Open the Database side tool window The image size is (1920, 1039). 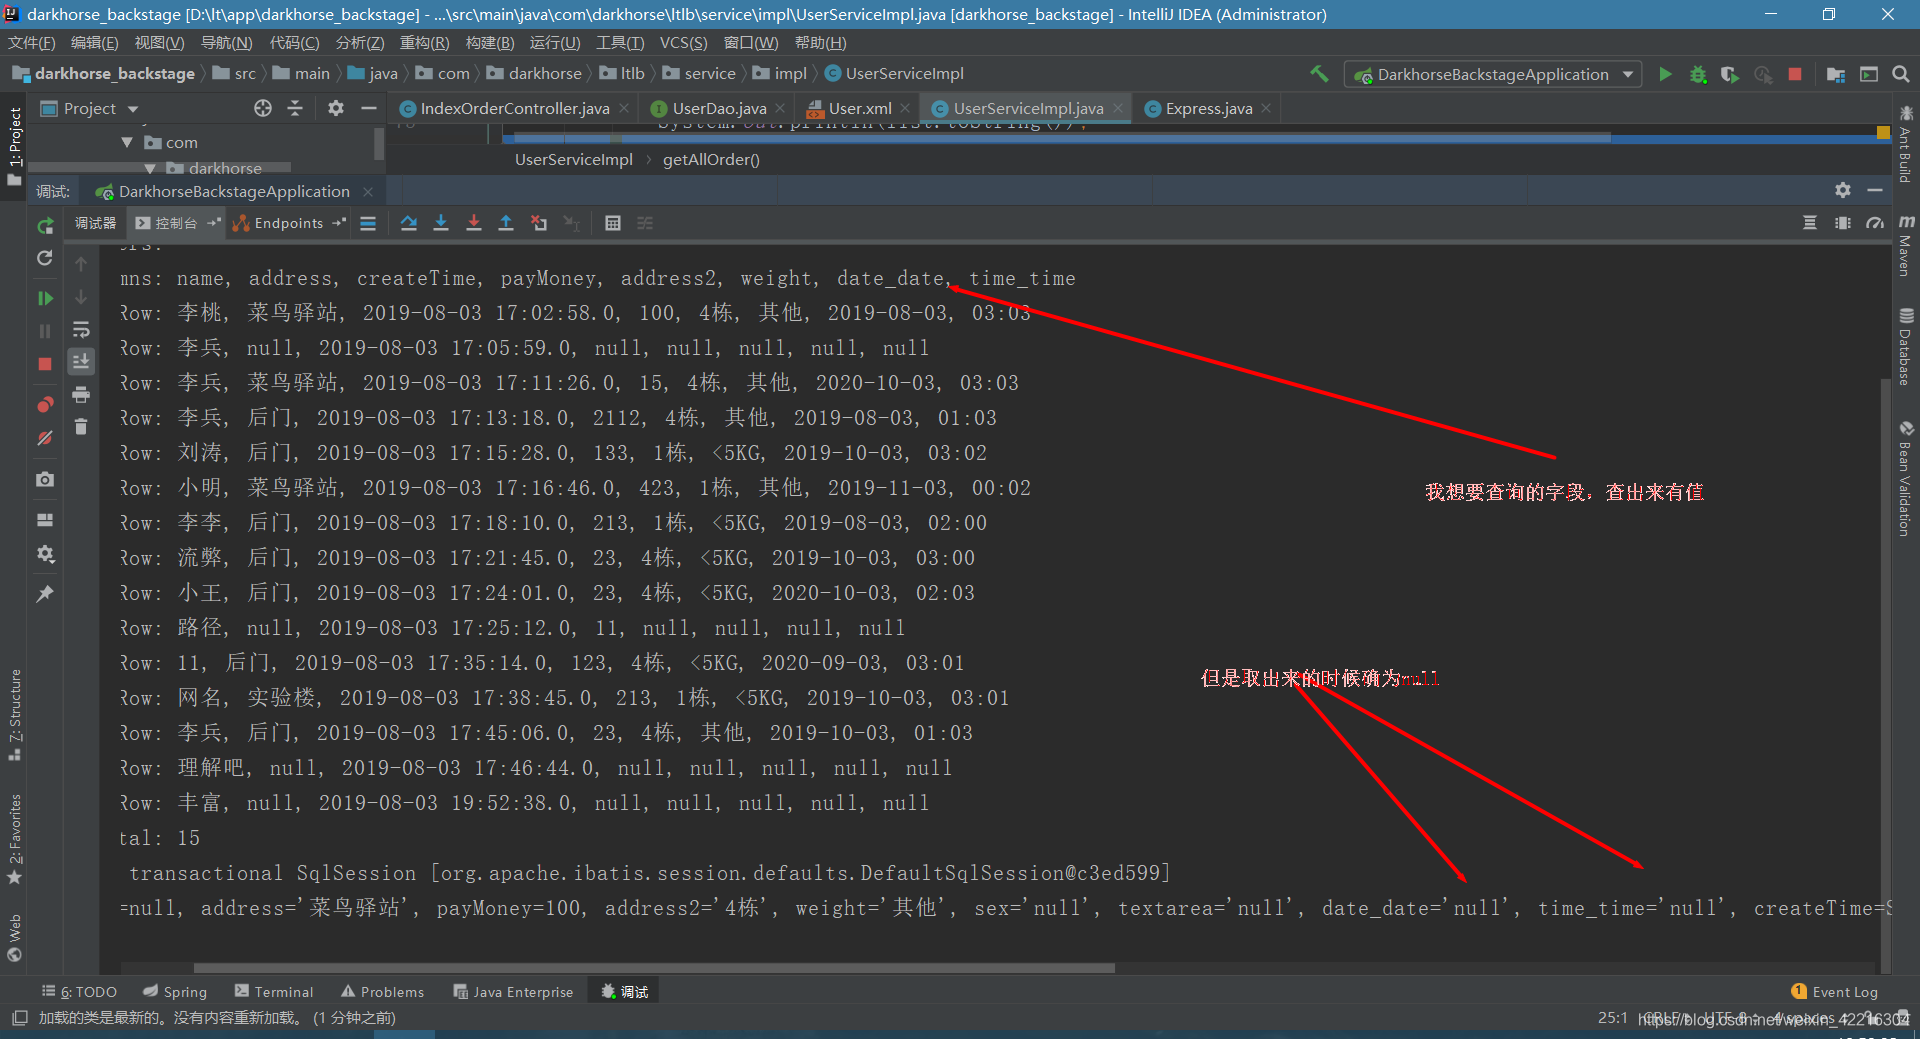pyautogui.click(x=1906, y=346)
